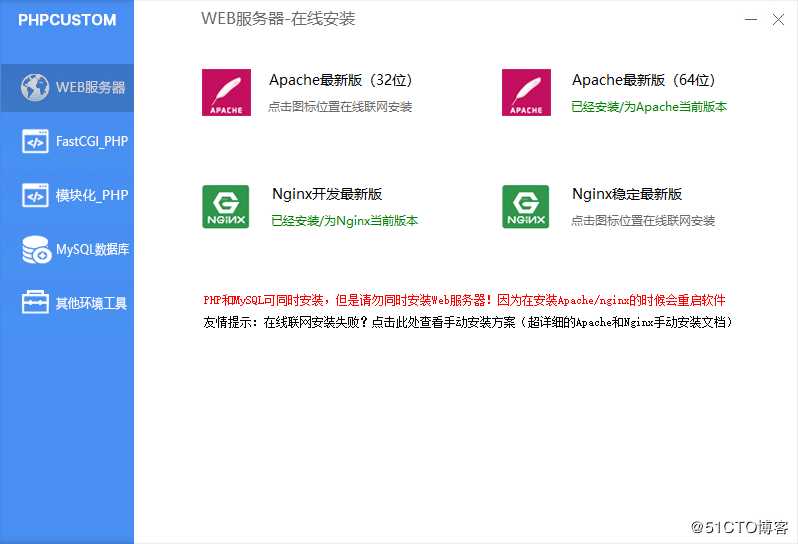Viewport: 798px width, 544px height.
Task: Click the Apache最新版（32位）title
Action: pyautogui.click(x=341, y=80)
